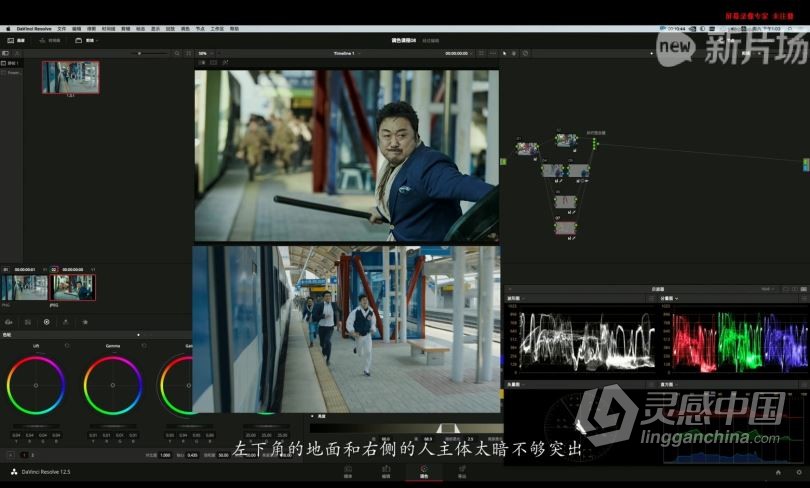Open the Color Match palette
Screen dimensions: 810x488
pos(28,322)
